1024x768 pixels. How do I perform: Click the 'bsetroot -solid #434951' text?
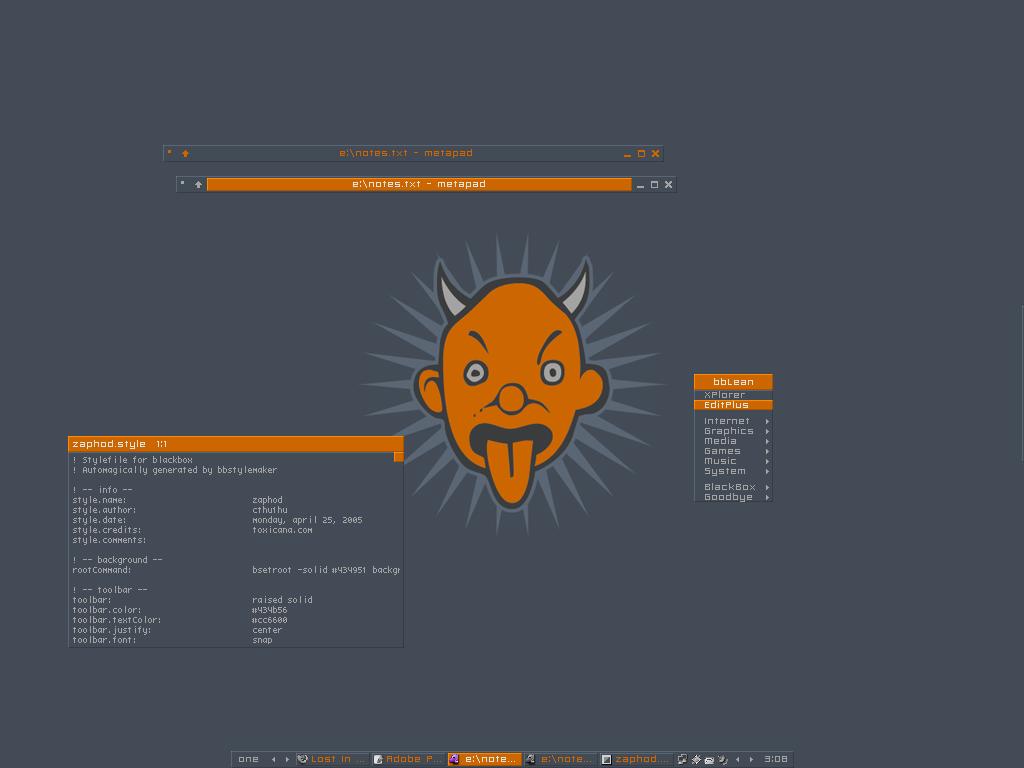pos(309,570)
